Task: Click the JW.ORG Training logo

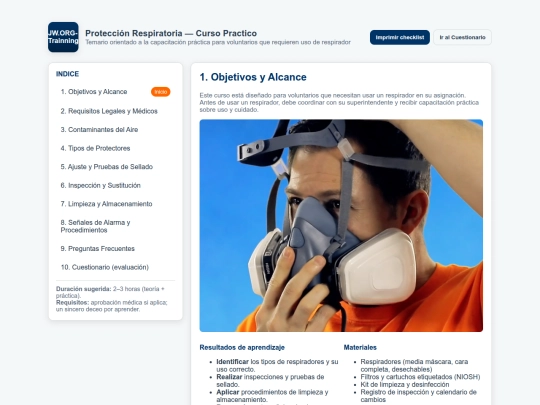Action: tap(63, 37)
